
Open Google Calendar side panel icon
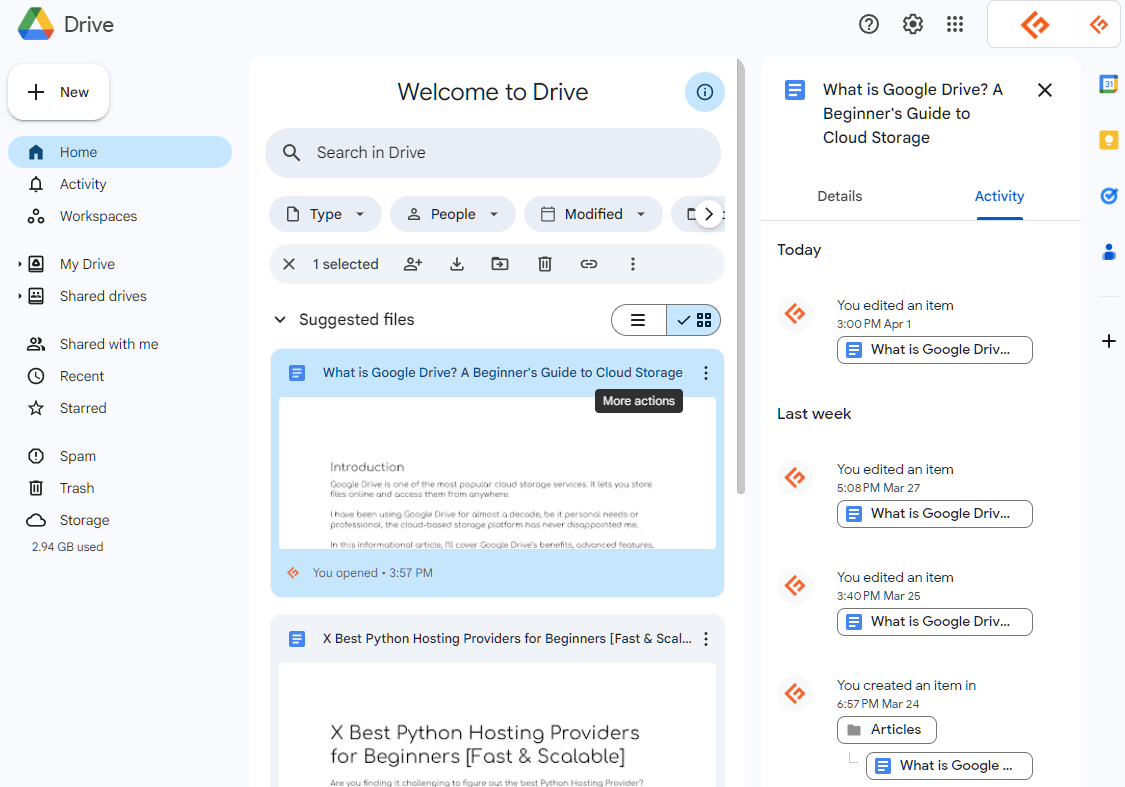[x=1108, y=84]
